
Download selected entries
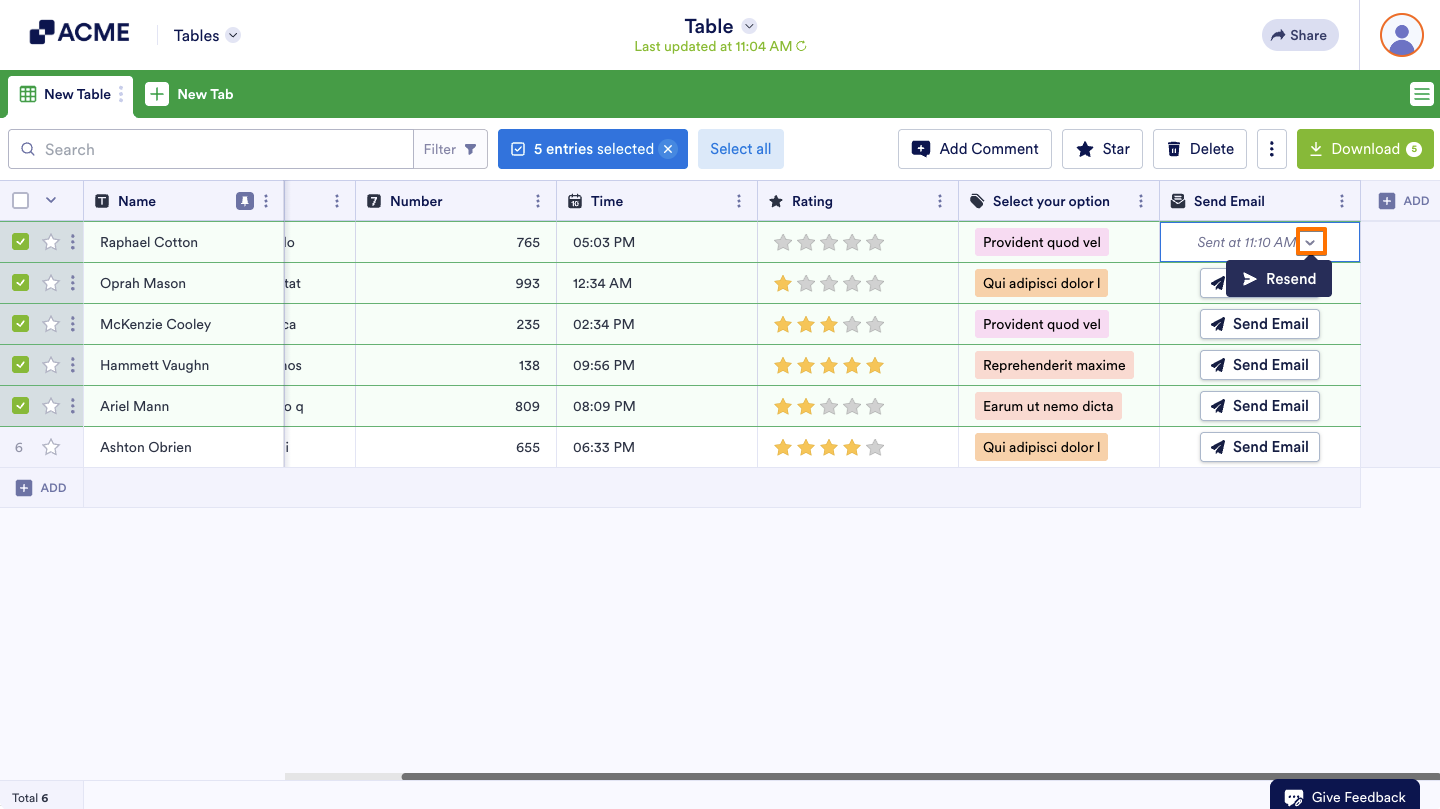pos(1365,149)
